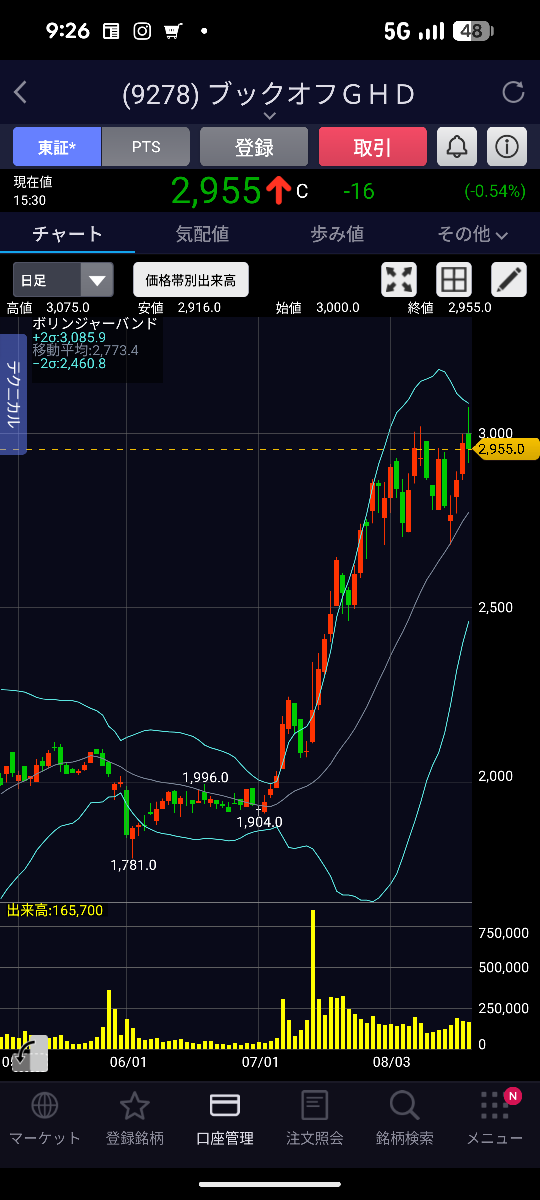540x1200 pixels.
Task: Open stock search (銘柄検索) tab
Action: pos(404,1118)
